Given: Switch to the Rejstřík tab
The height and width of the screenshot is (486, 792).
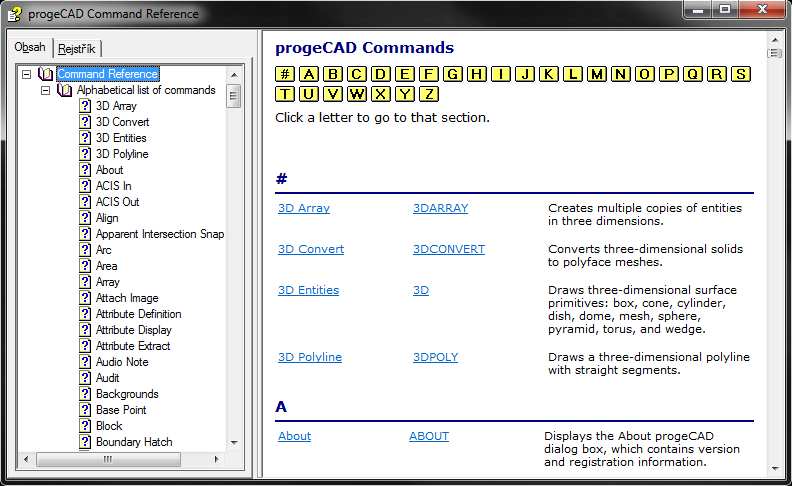Looking at the screenshot, I should 77,49.
